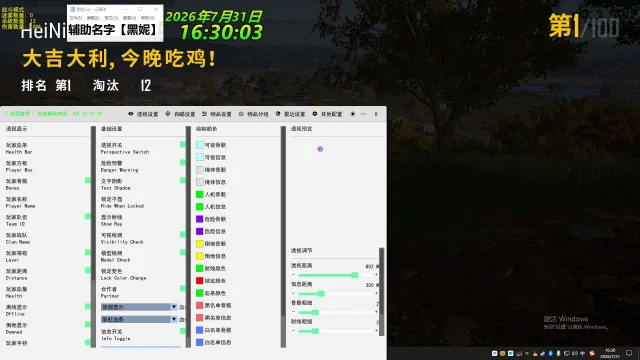Open the 雷达设置 tab
Screen dimensions: 640x360
[x=290, y=114]
